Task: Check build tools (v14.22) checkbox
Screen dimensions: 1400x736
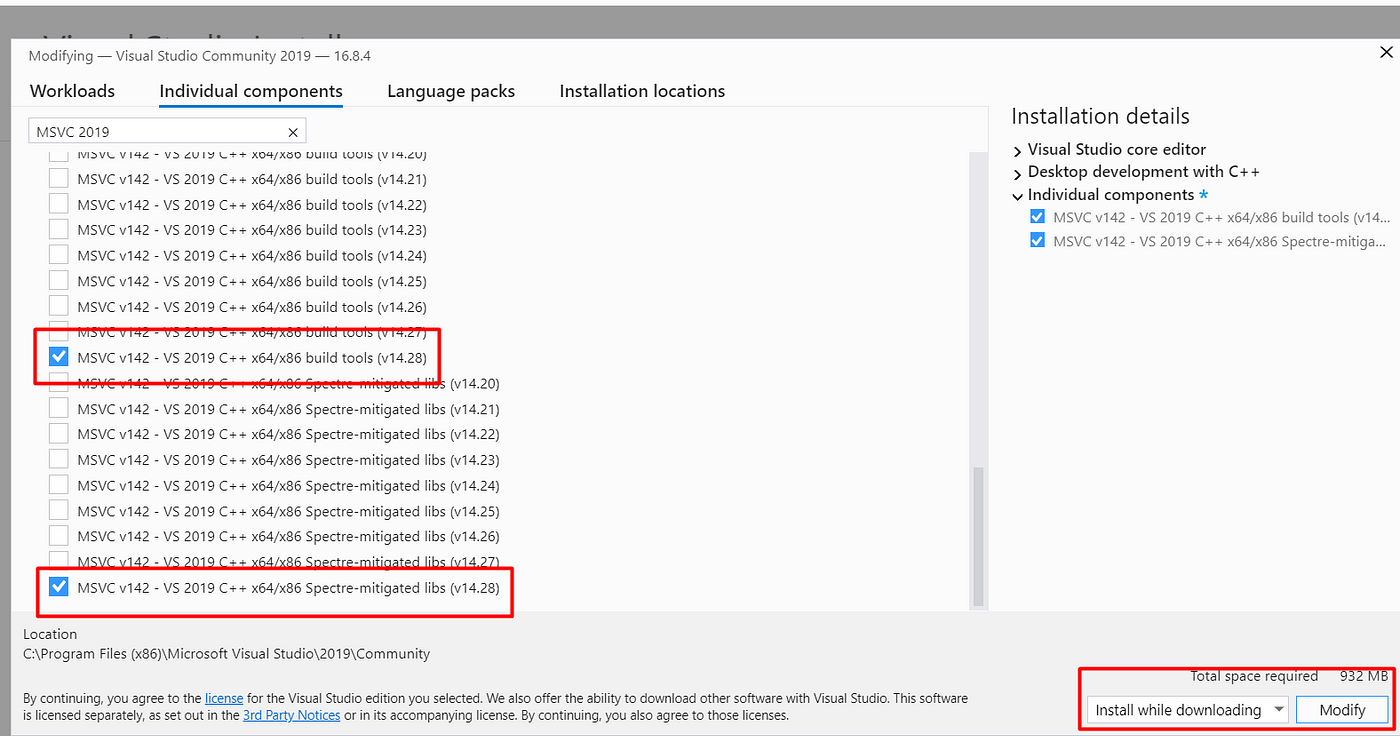Action: coord(59,204)
